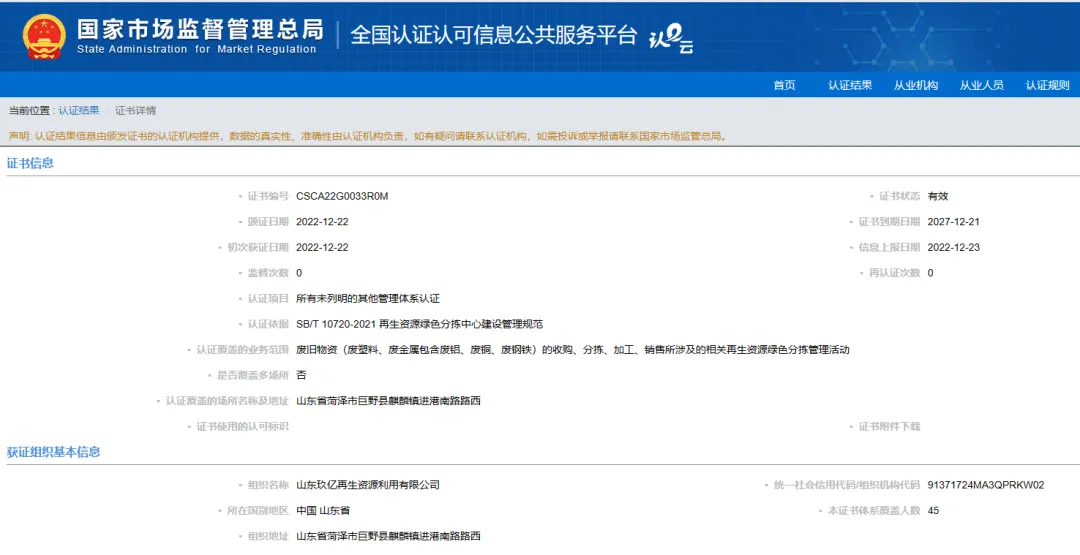The image size is (1080, 555).
Task: Click the 证书详情 breadcrumb text
Action: [x=135, y=110]
